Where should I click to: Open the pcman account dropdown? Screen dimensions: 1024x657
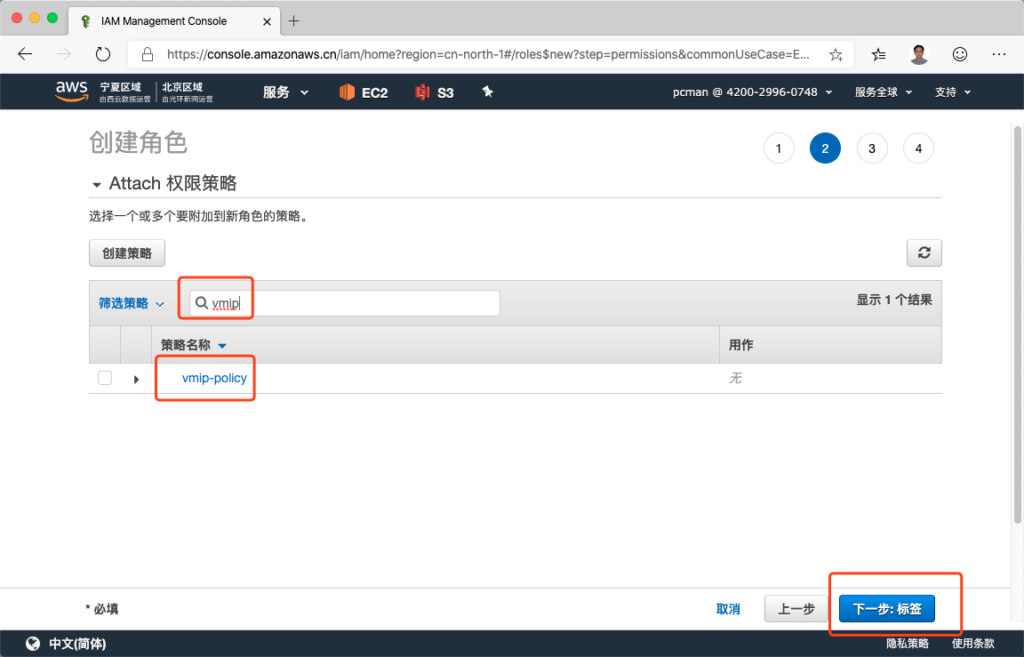(752, 92)
